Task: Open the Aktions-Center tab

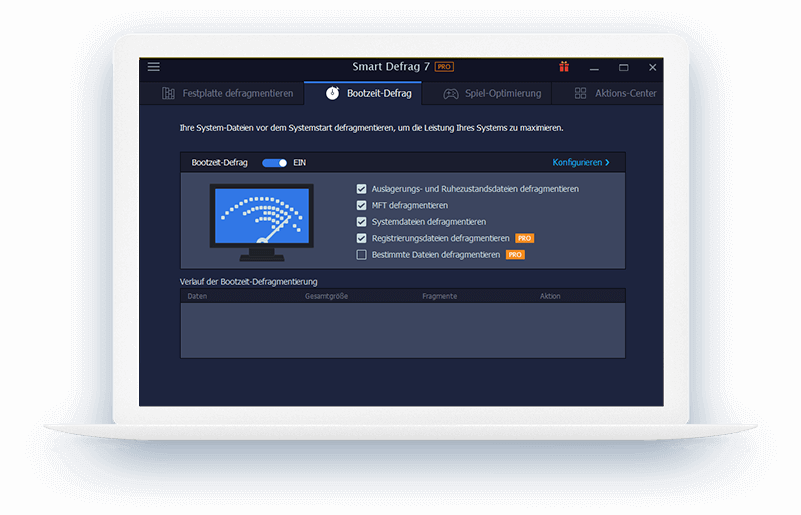Action: pyautogui.click(x=625, y=94)
